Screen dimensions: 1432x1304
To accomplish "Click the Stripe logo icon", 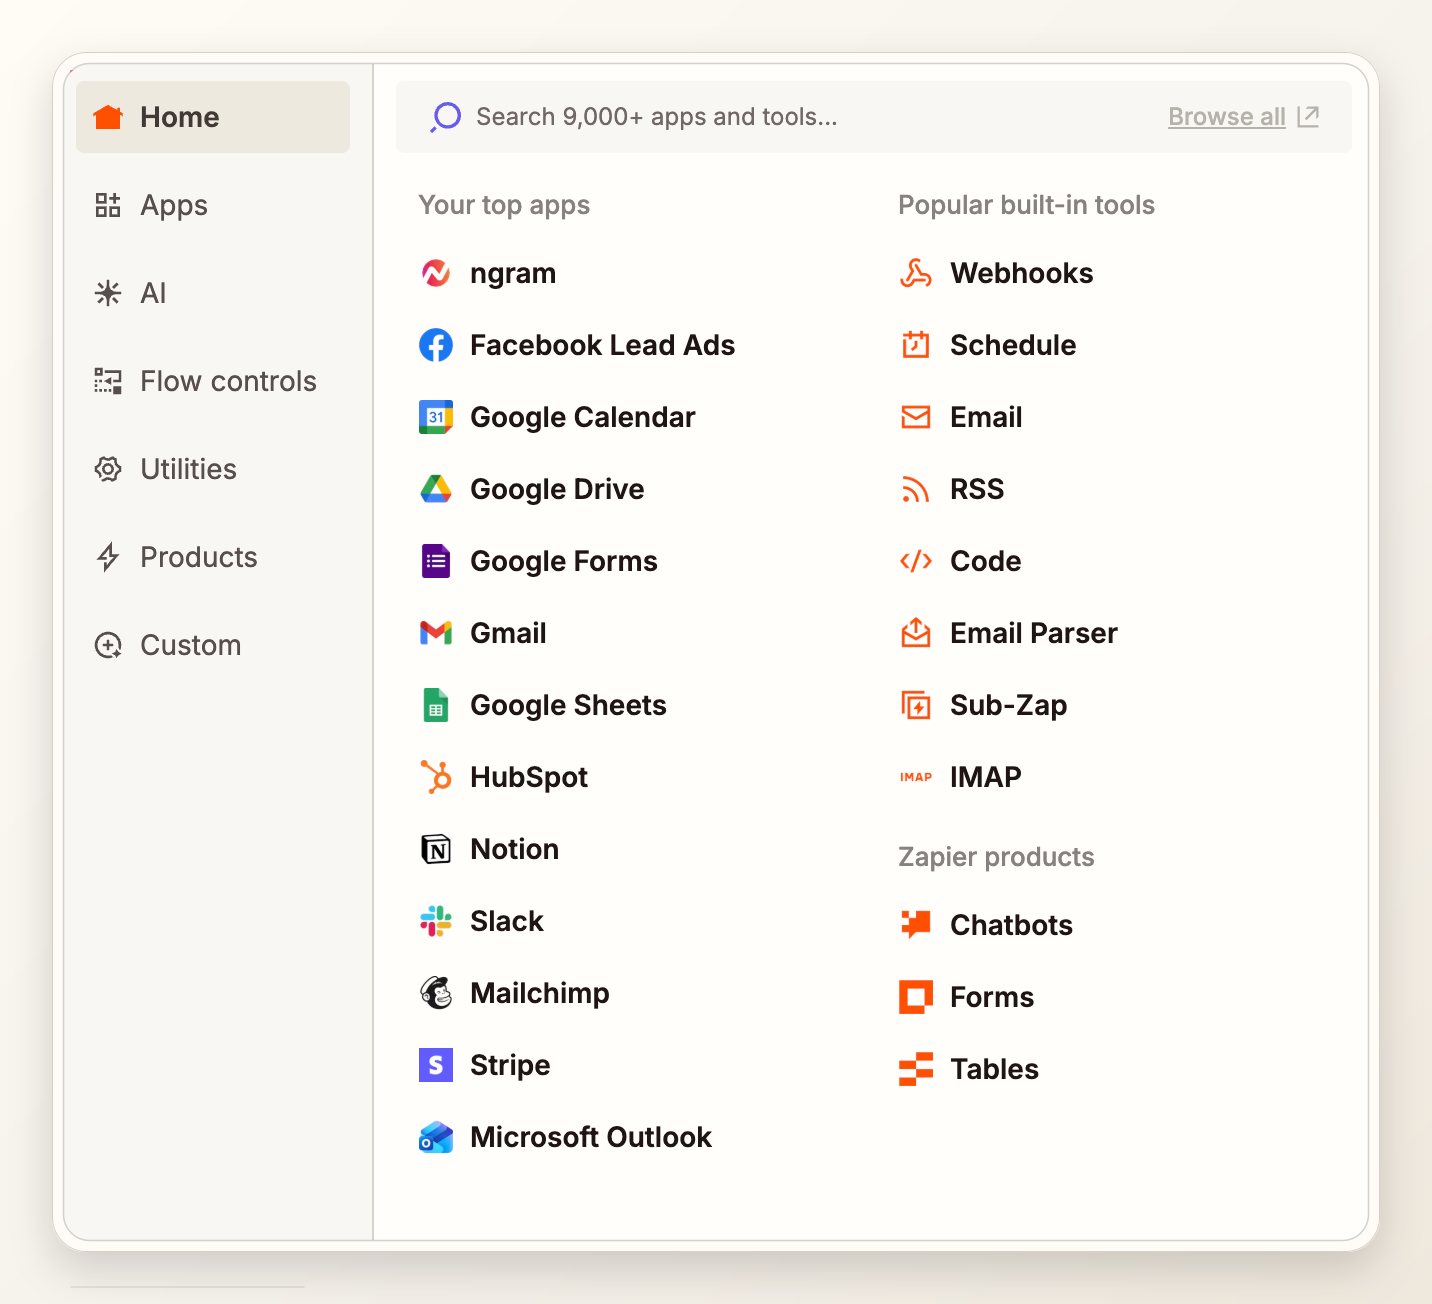I will coord(436,1065).
